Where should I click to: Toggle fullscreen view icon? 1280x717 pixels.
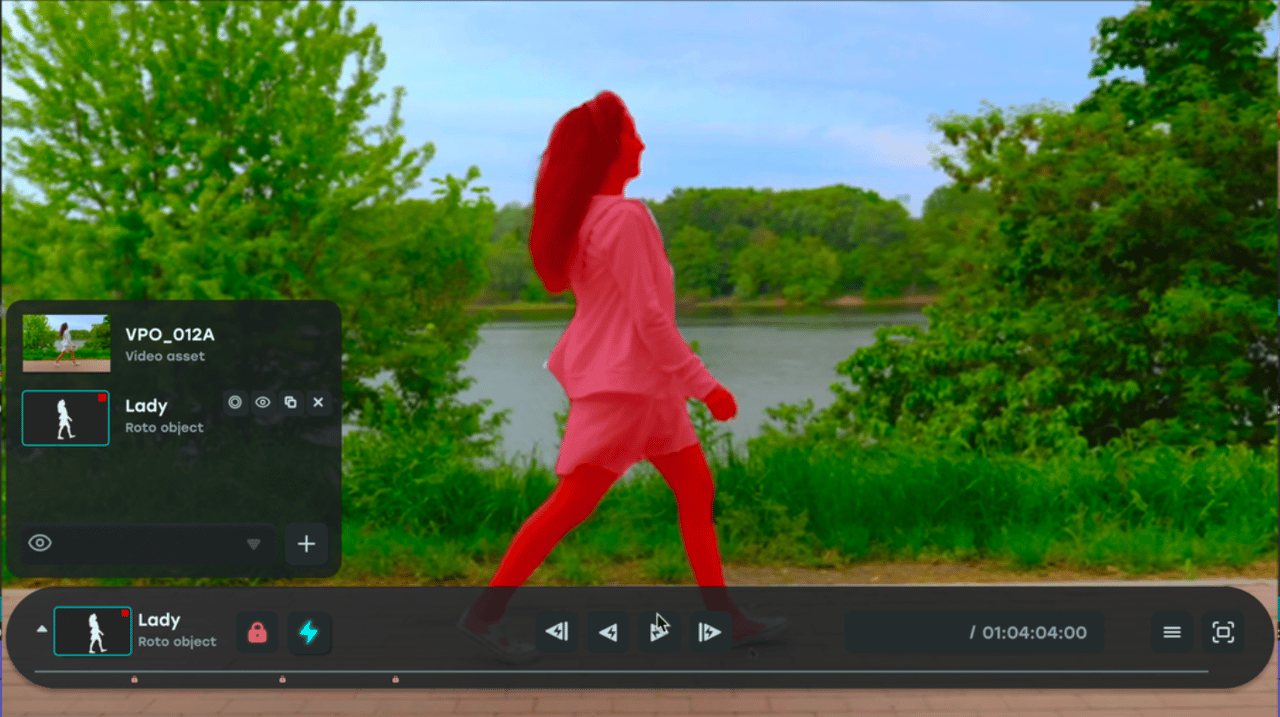[1223, 632]
